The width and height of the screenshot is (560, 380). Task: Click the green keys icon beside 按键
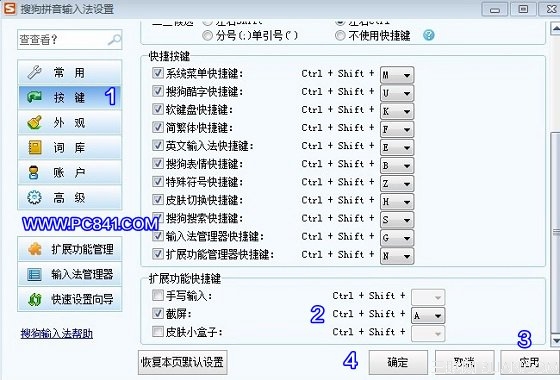35,97
